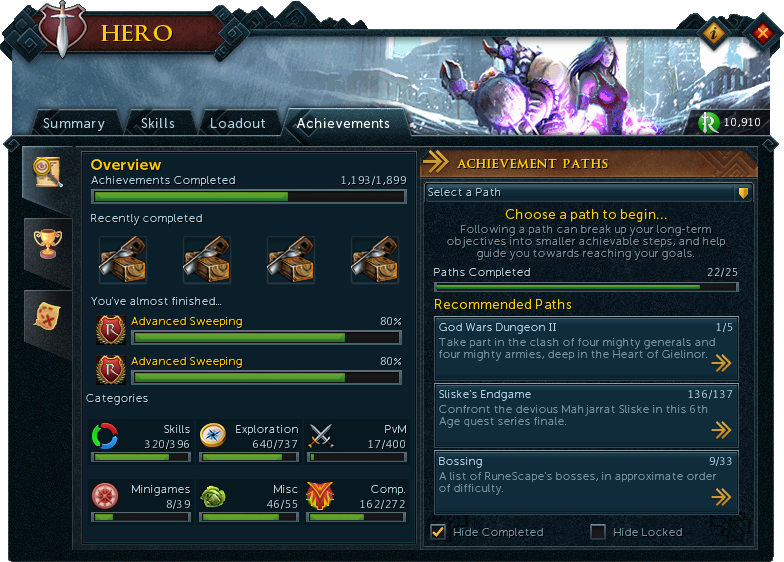Untick the Hide Completed checkbox
784x562 pixels.
tap(438, 532)
